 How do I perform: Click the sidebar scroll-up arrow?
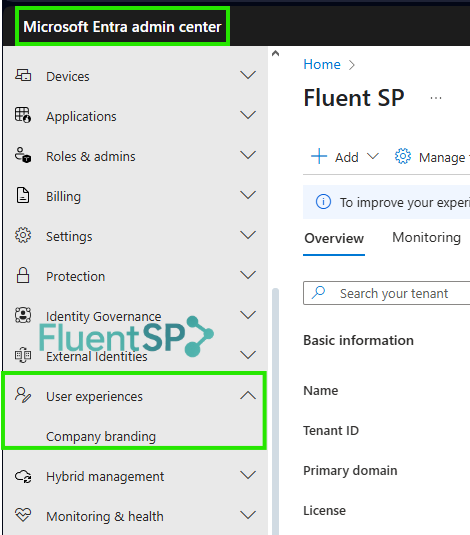pyautogui.click(x=275, y=53)
